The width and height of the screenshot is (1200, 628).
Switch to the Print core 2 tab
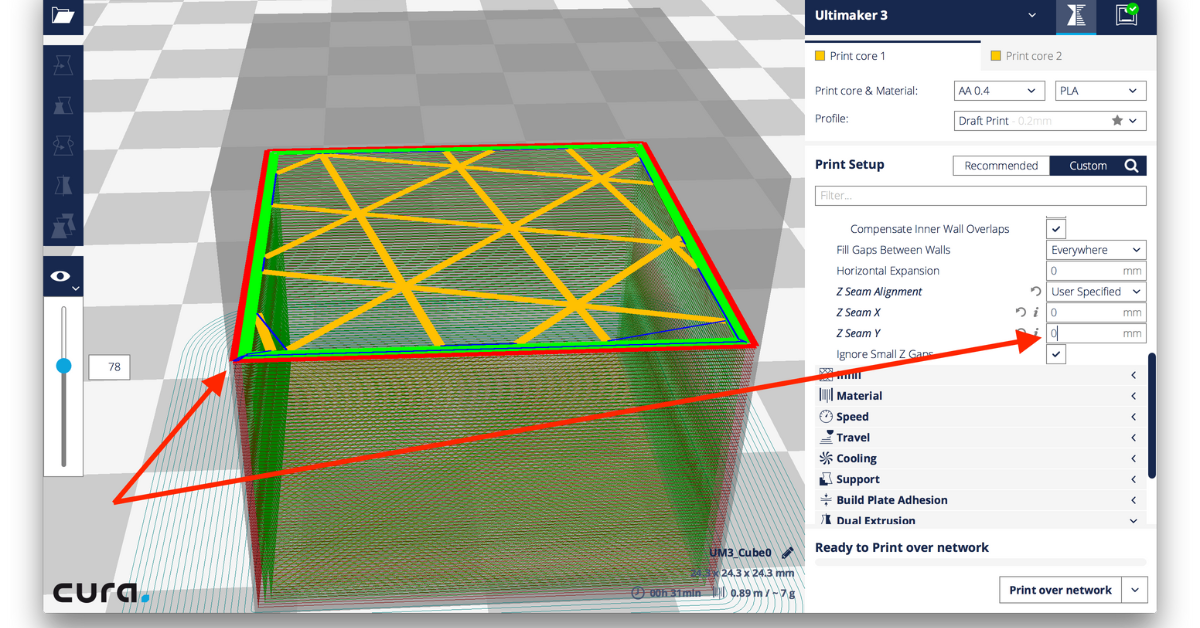tap(1034, 56)
